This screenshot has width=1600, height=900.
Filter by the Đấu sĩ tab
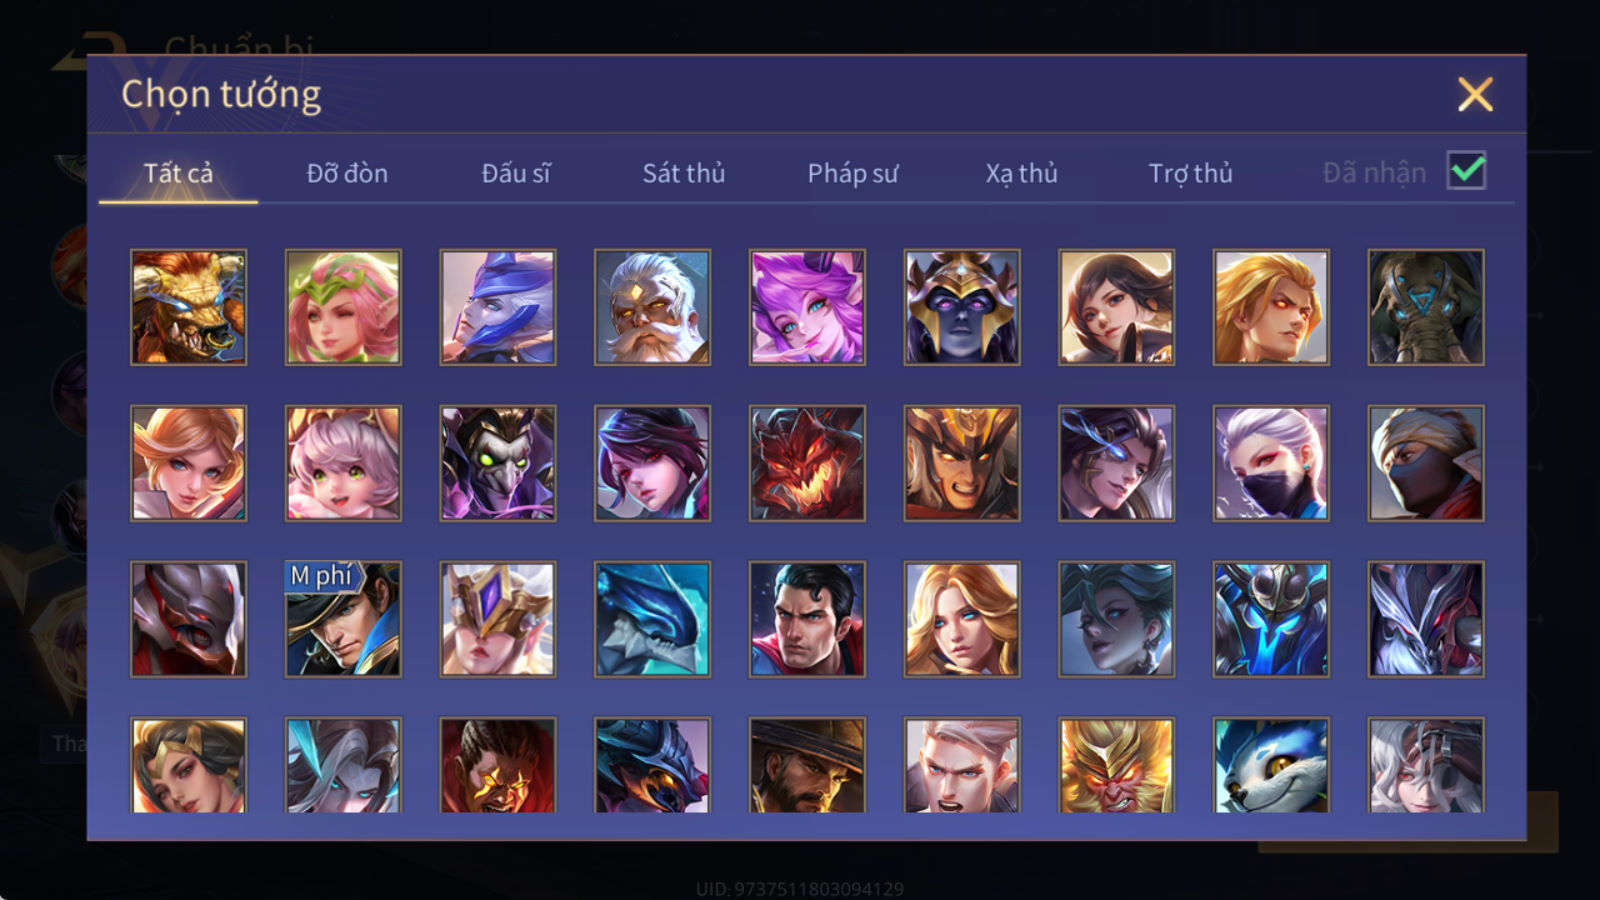click(x=516, y=173)
